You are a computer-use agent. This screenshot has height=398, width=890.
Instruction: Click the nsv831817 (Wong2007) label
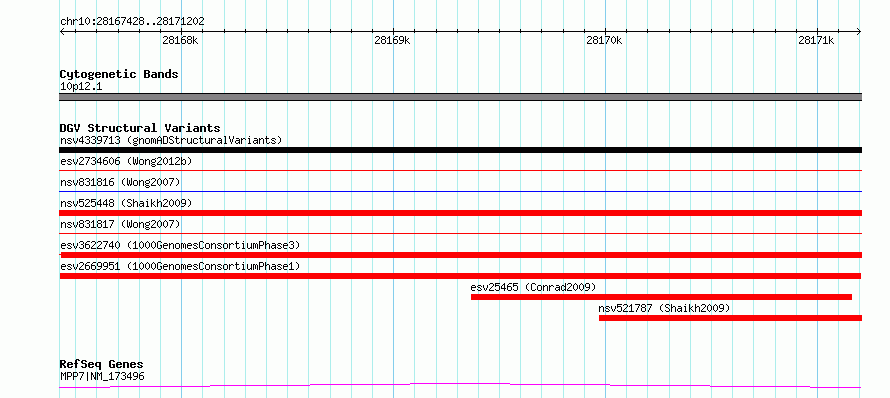tap(120, 224)
